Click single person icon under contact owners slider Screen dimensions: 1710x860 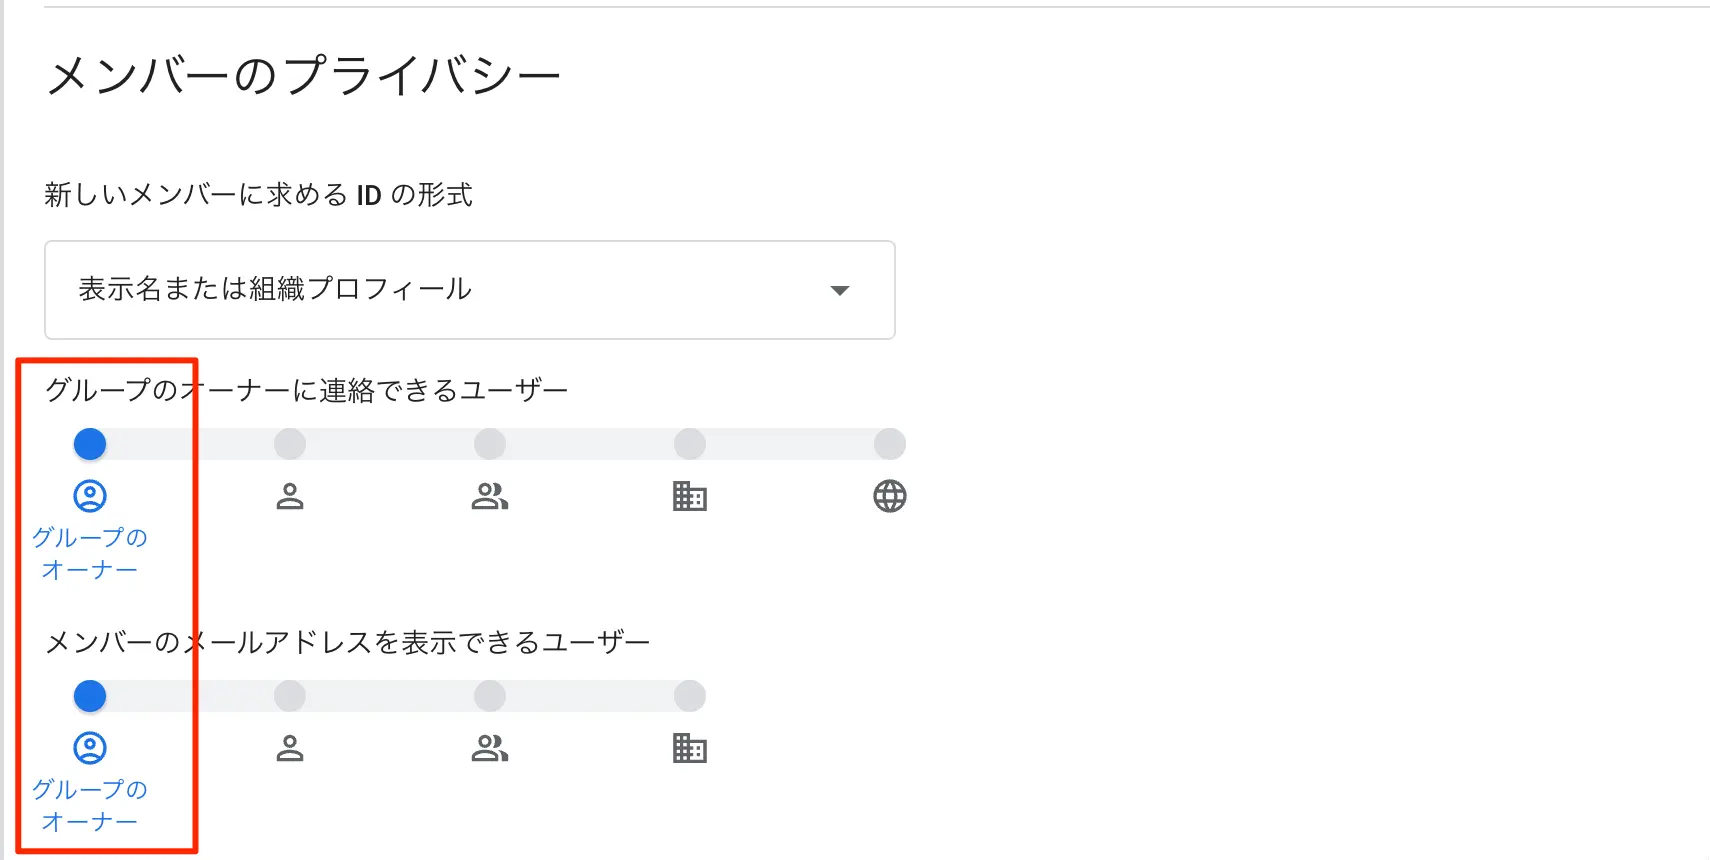tap(290, 496)
